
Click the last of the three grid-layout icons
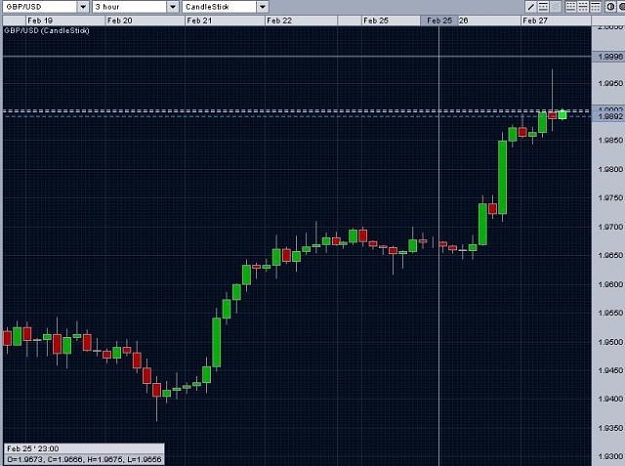coord(595,7)
